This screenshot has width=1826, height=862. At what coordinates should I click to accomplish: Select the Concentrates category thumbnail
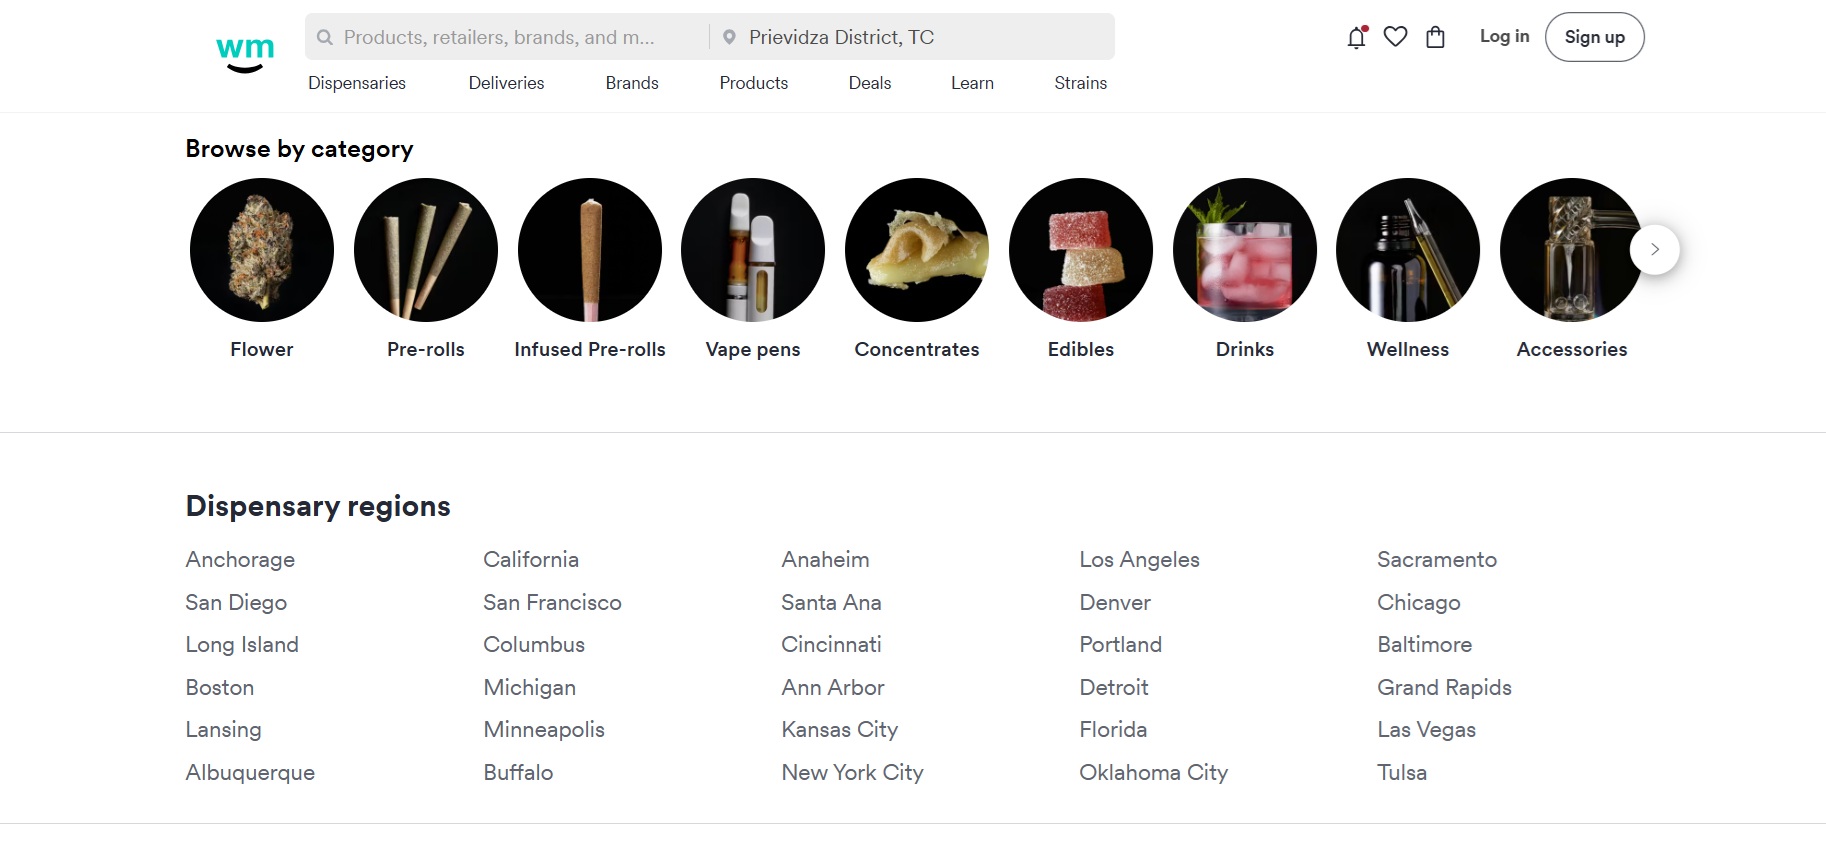coord(916,249)
